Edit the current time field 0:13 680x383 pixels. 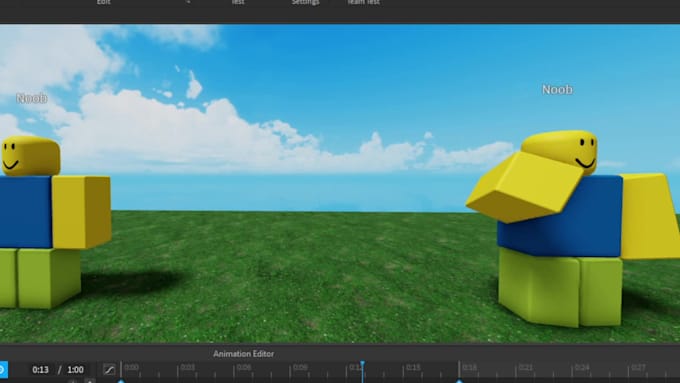[40, 370]
